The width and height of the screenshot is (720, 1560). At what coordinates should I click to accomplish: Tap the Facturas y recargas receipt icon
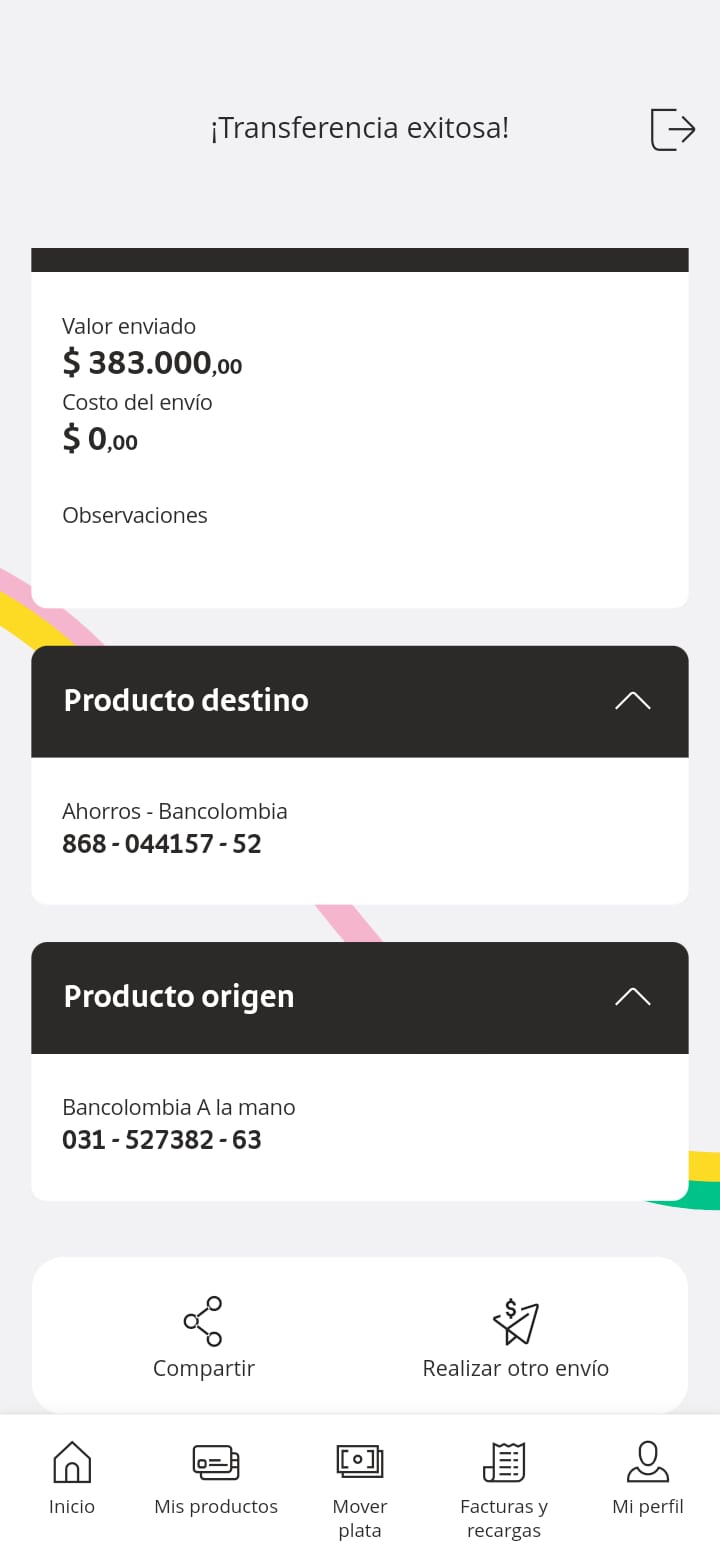pyautogui.click(x=504, y=1462)
